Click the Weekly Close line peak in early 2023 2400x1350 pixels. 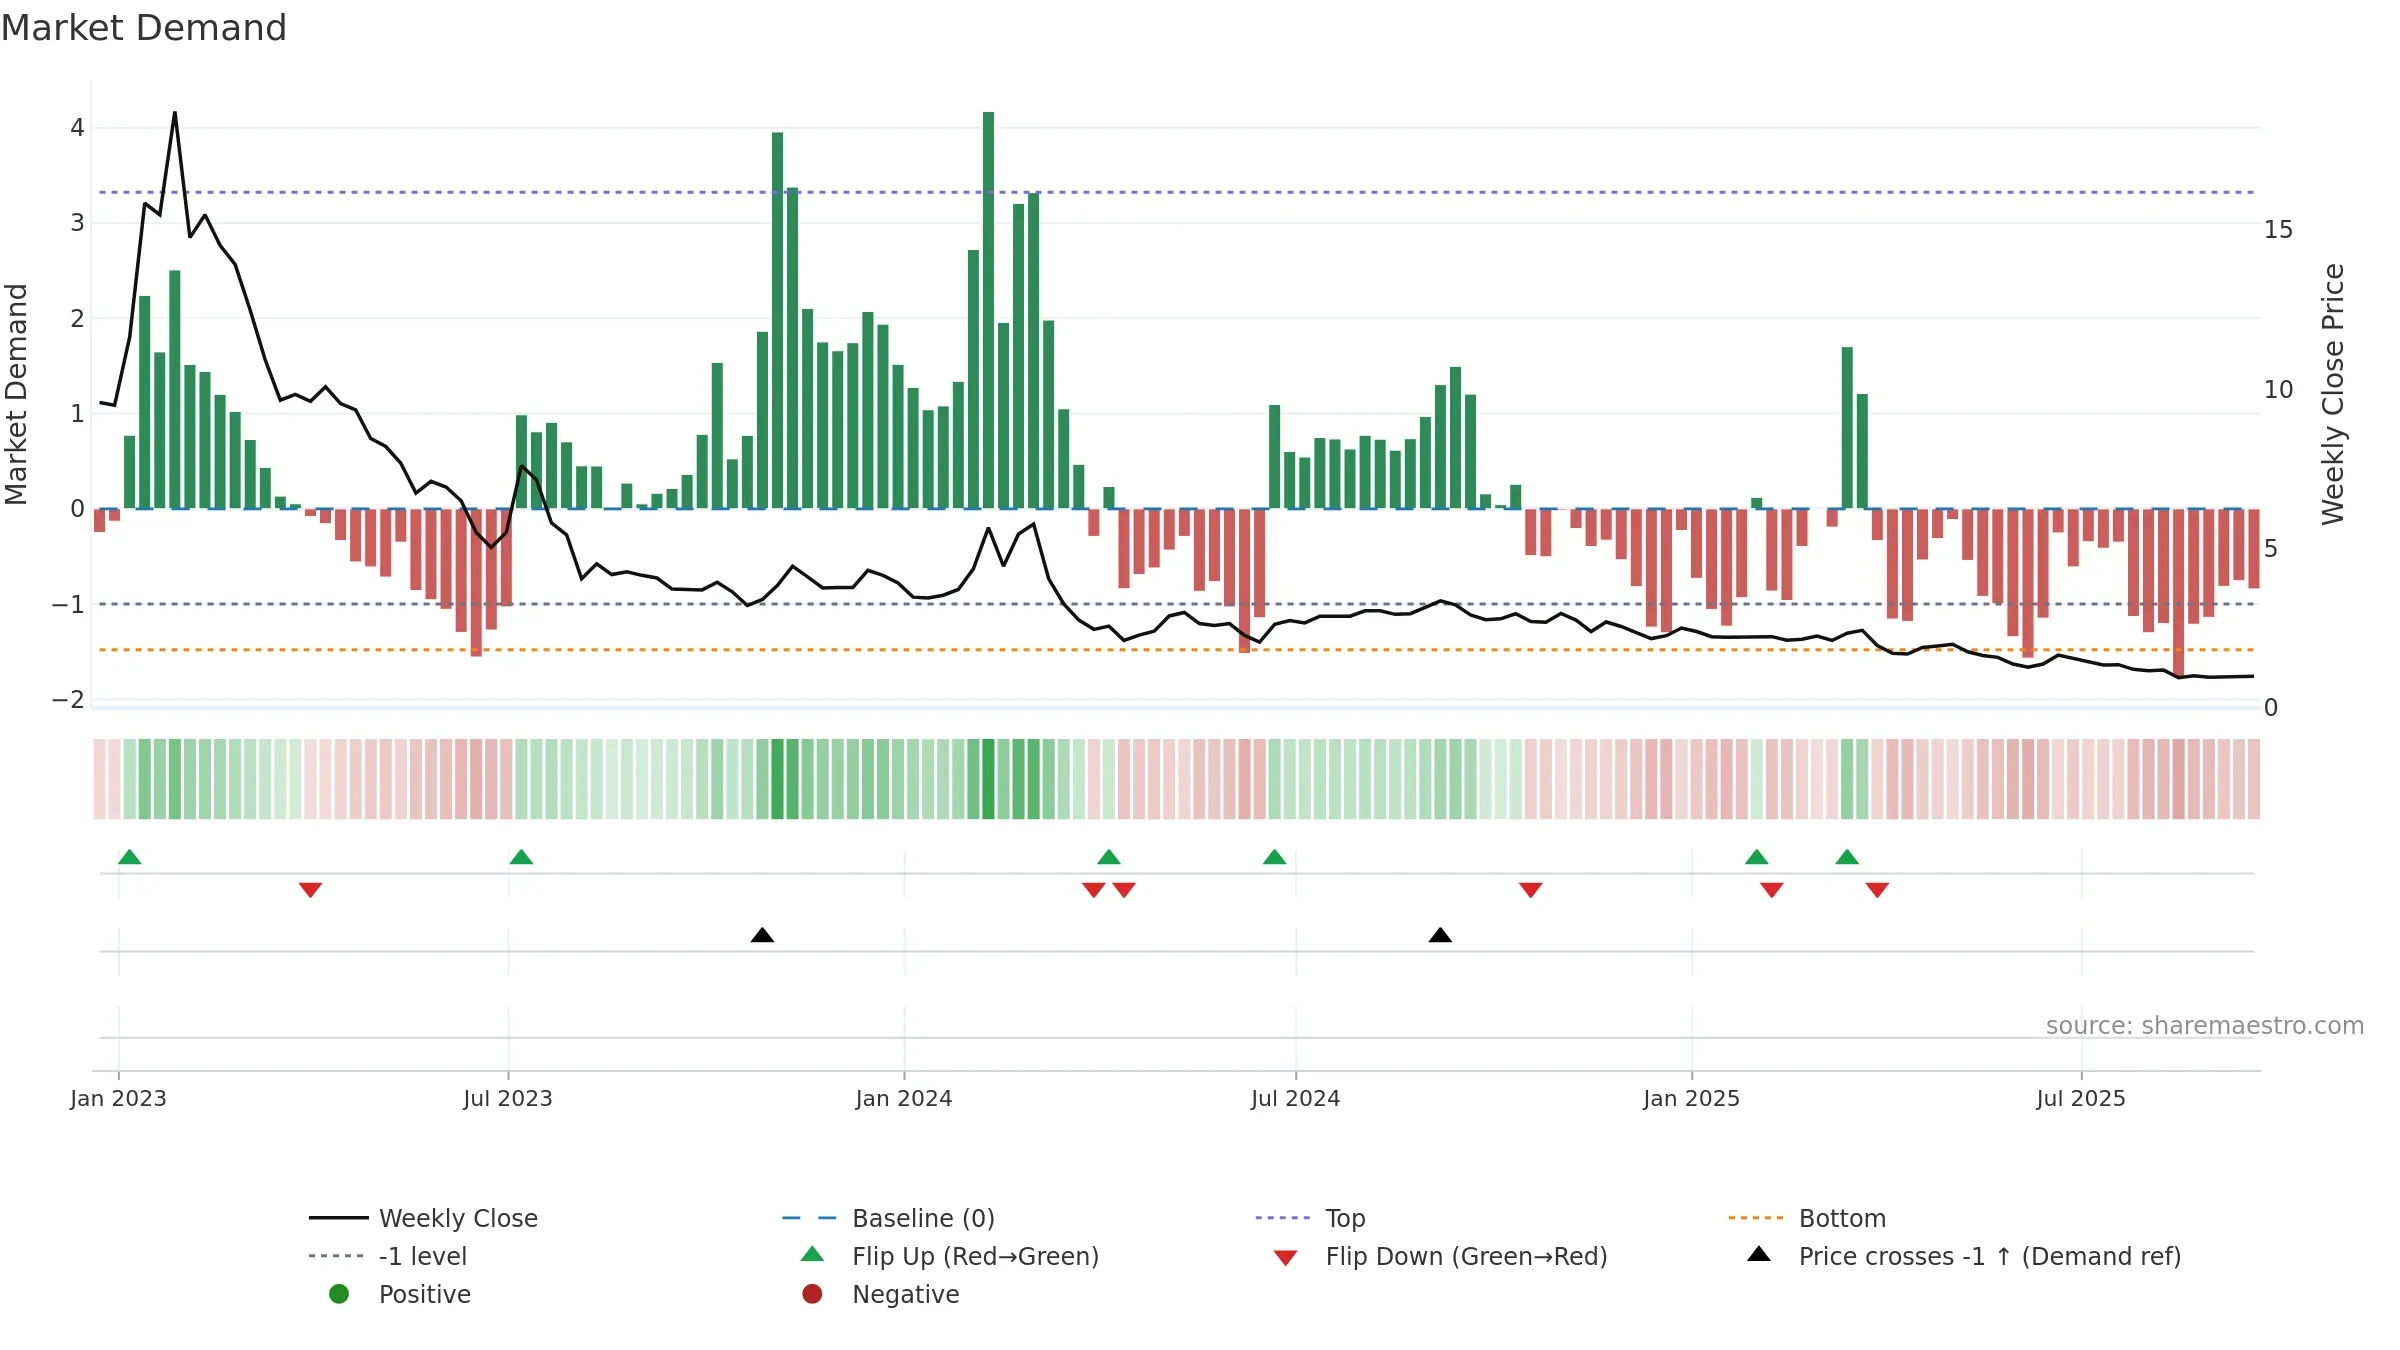(175, 113)
